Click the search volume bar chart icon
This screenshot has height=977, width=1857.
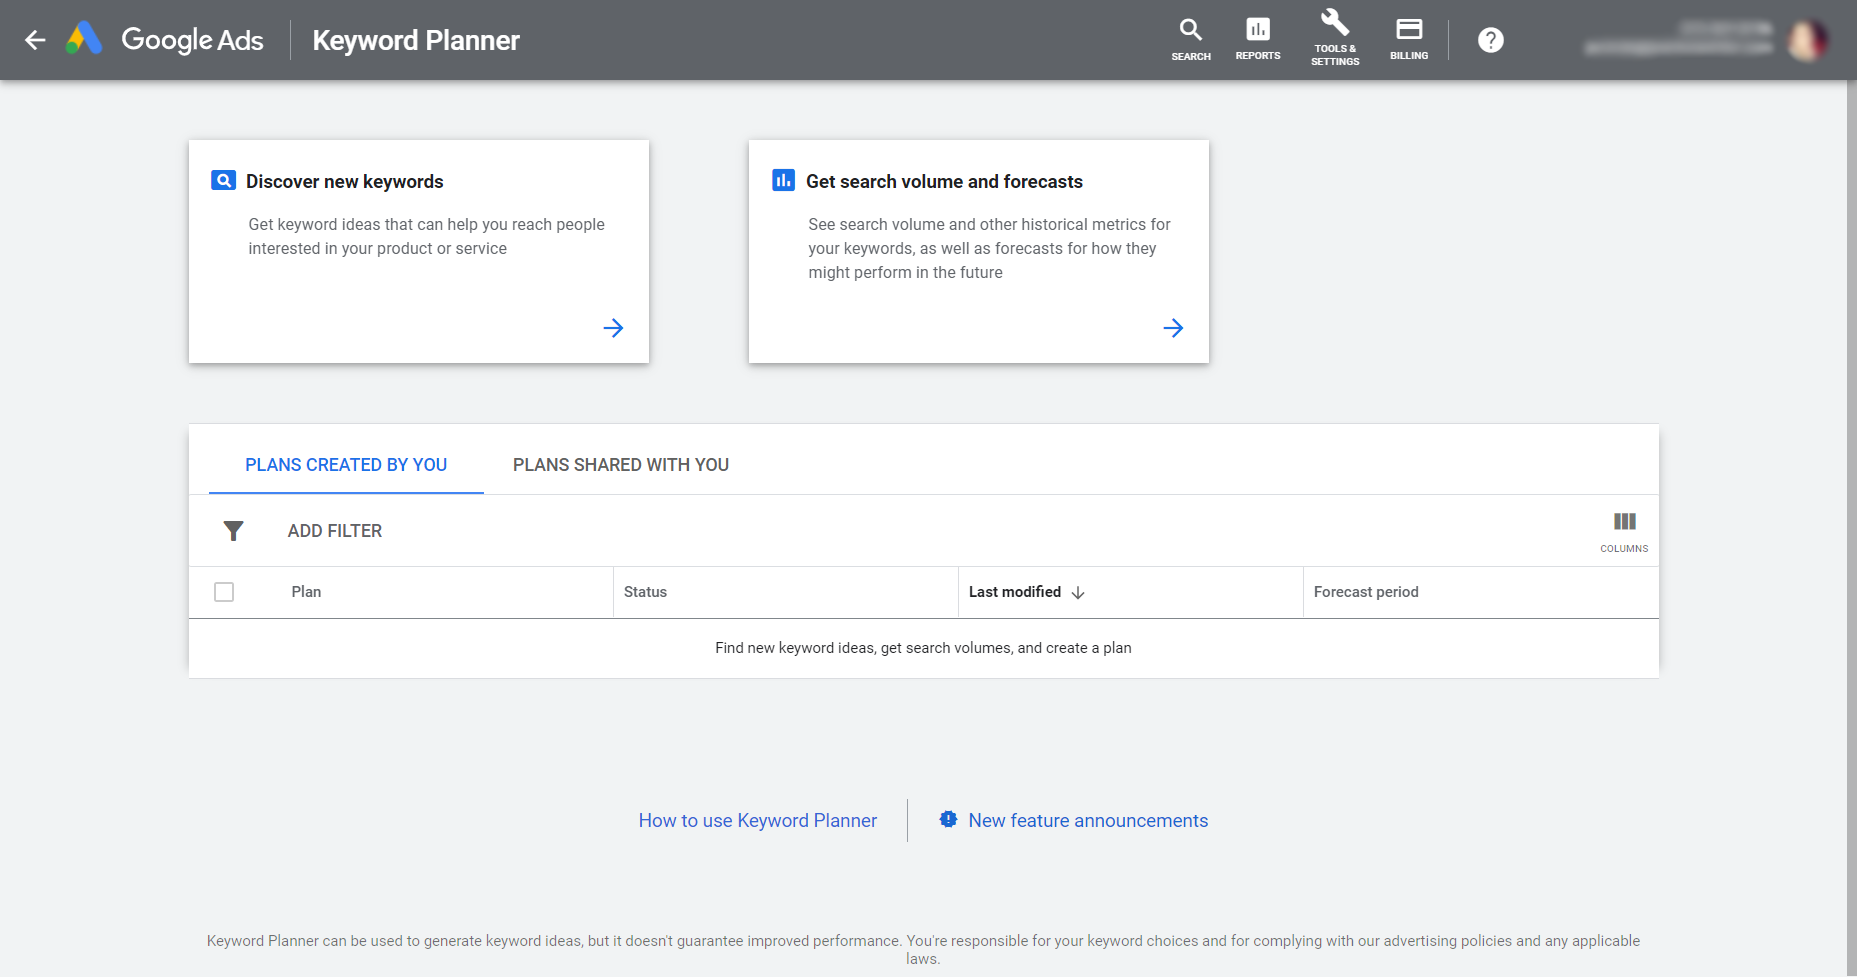pyautogui.click(x=784, y=181)
